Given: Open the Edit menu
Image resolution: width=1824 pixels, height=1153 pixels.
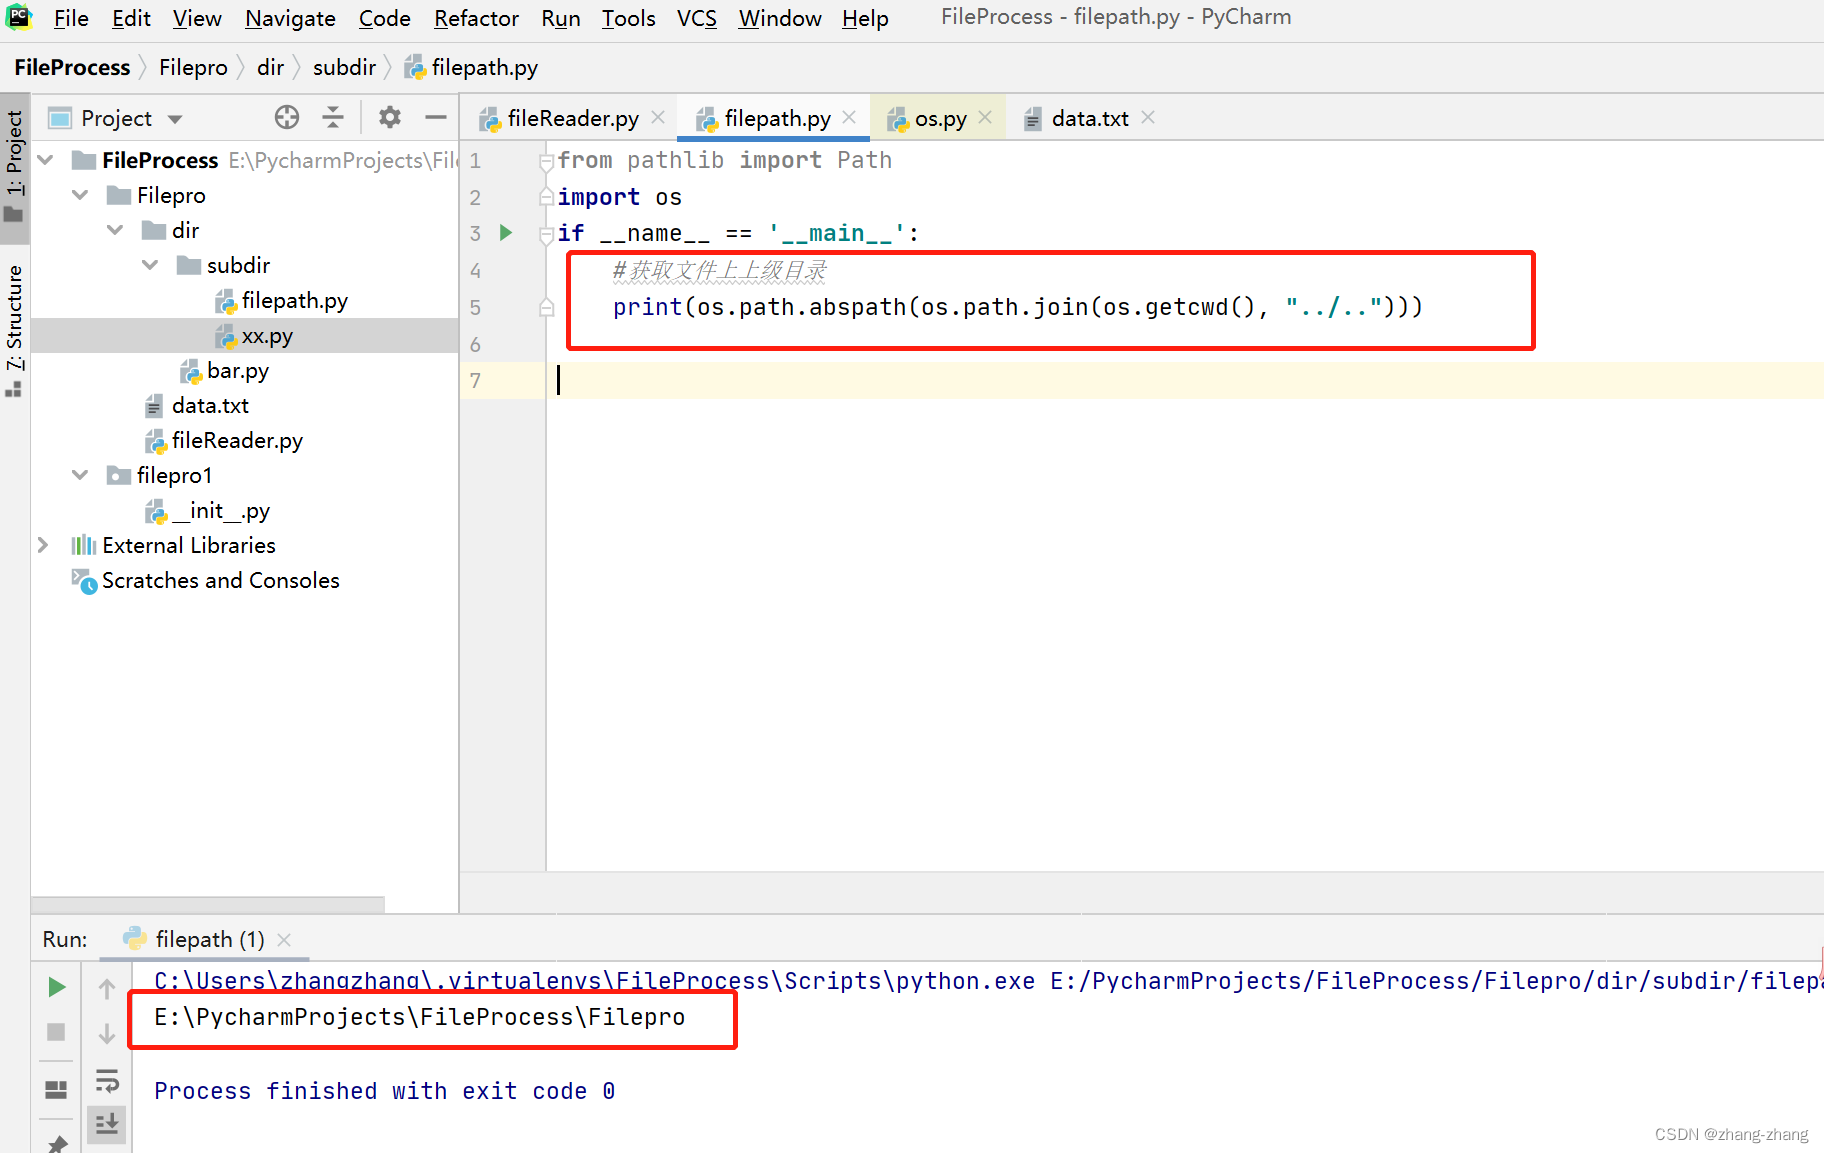Looking at the screenshot, I should [131, 18].
